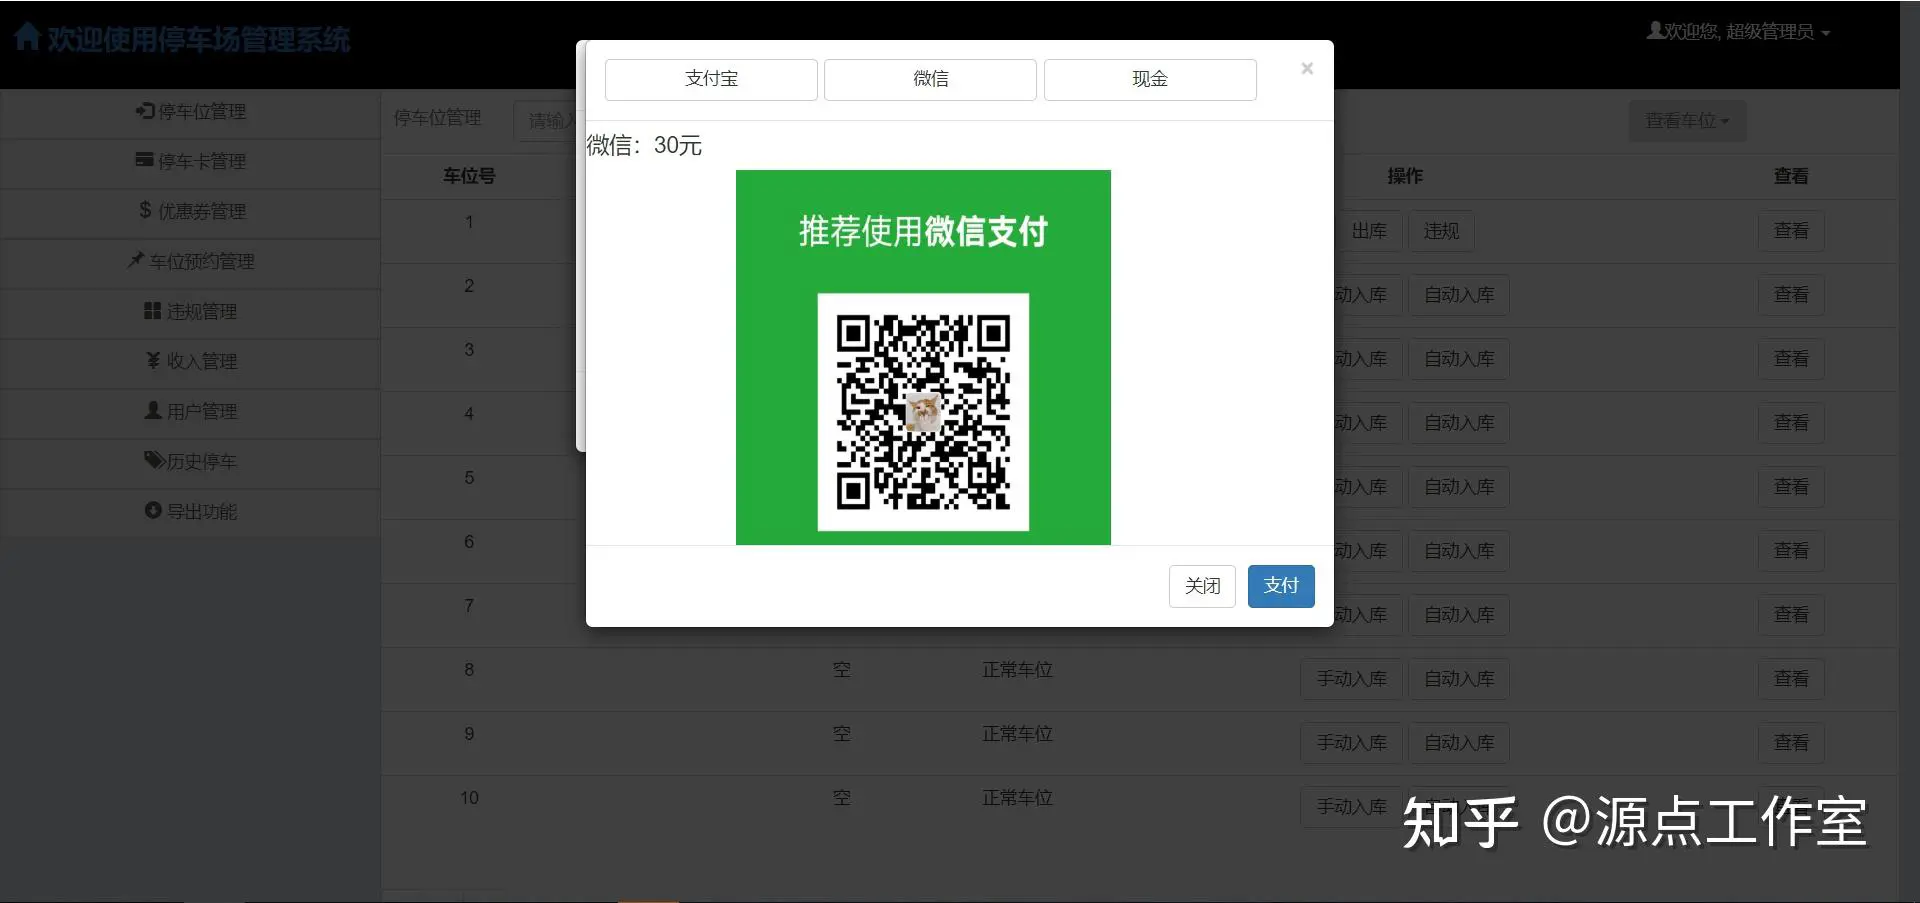This screenshot has height=903, width=1920.
Task: Click 查看 for parking spot 2
Action: [1791, 295]
